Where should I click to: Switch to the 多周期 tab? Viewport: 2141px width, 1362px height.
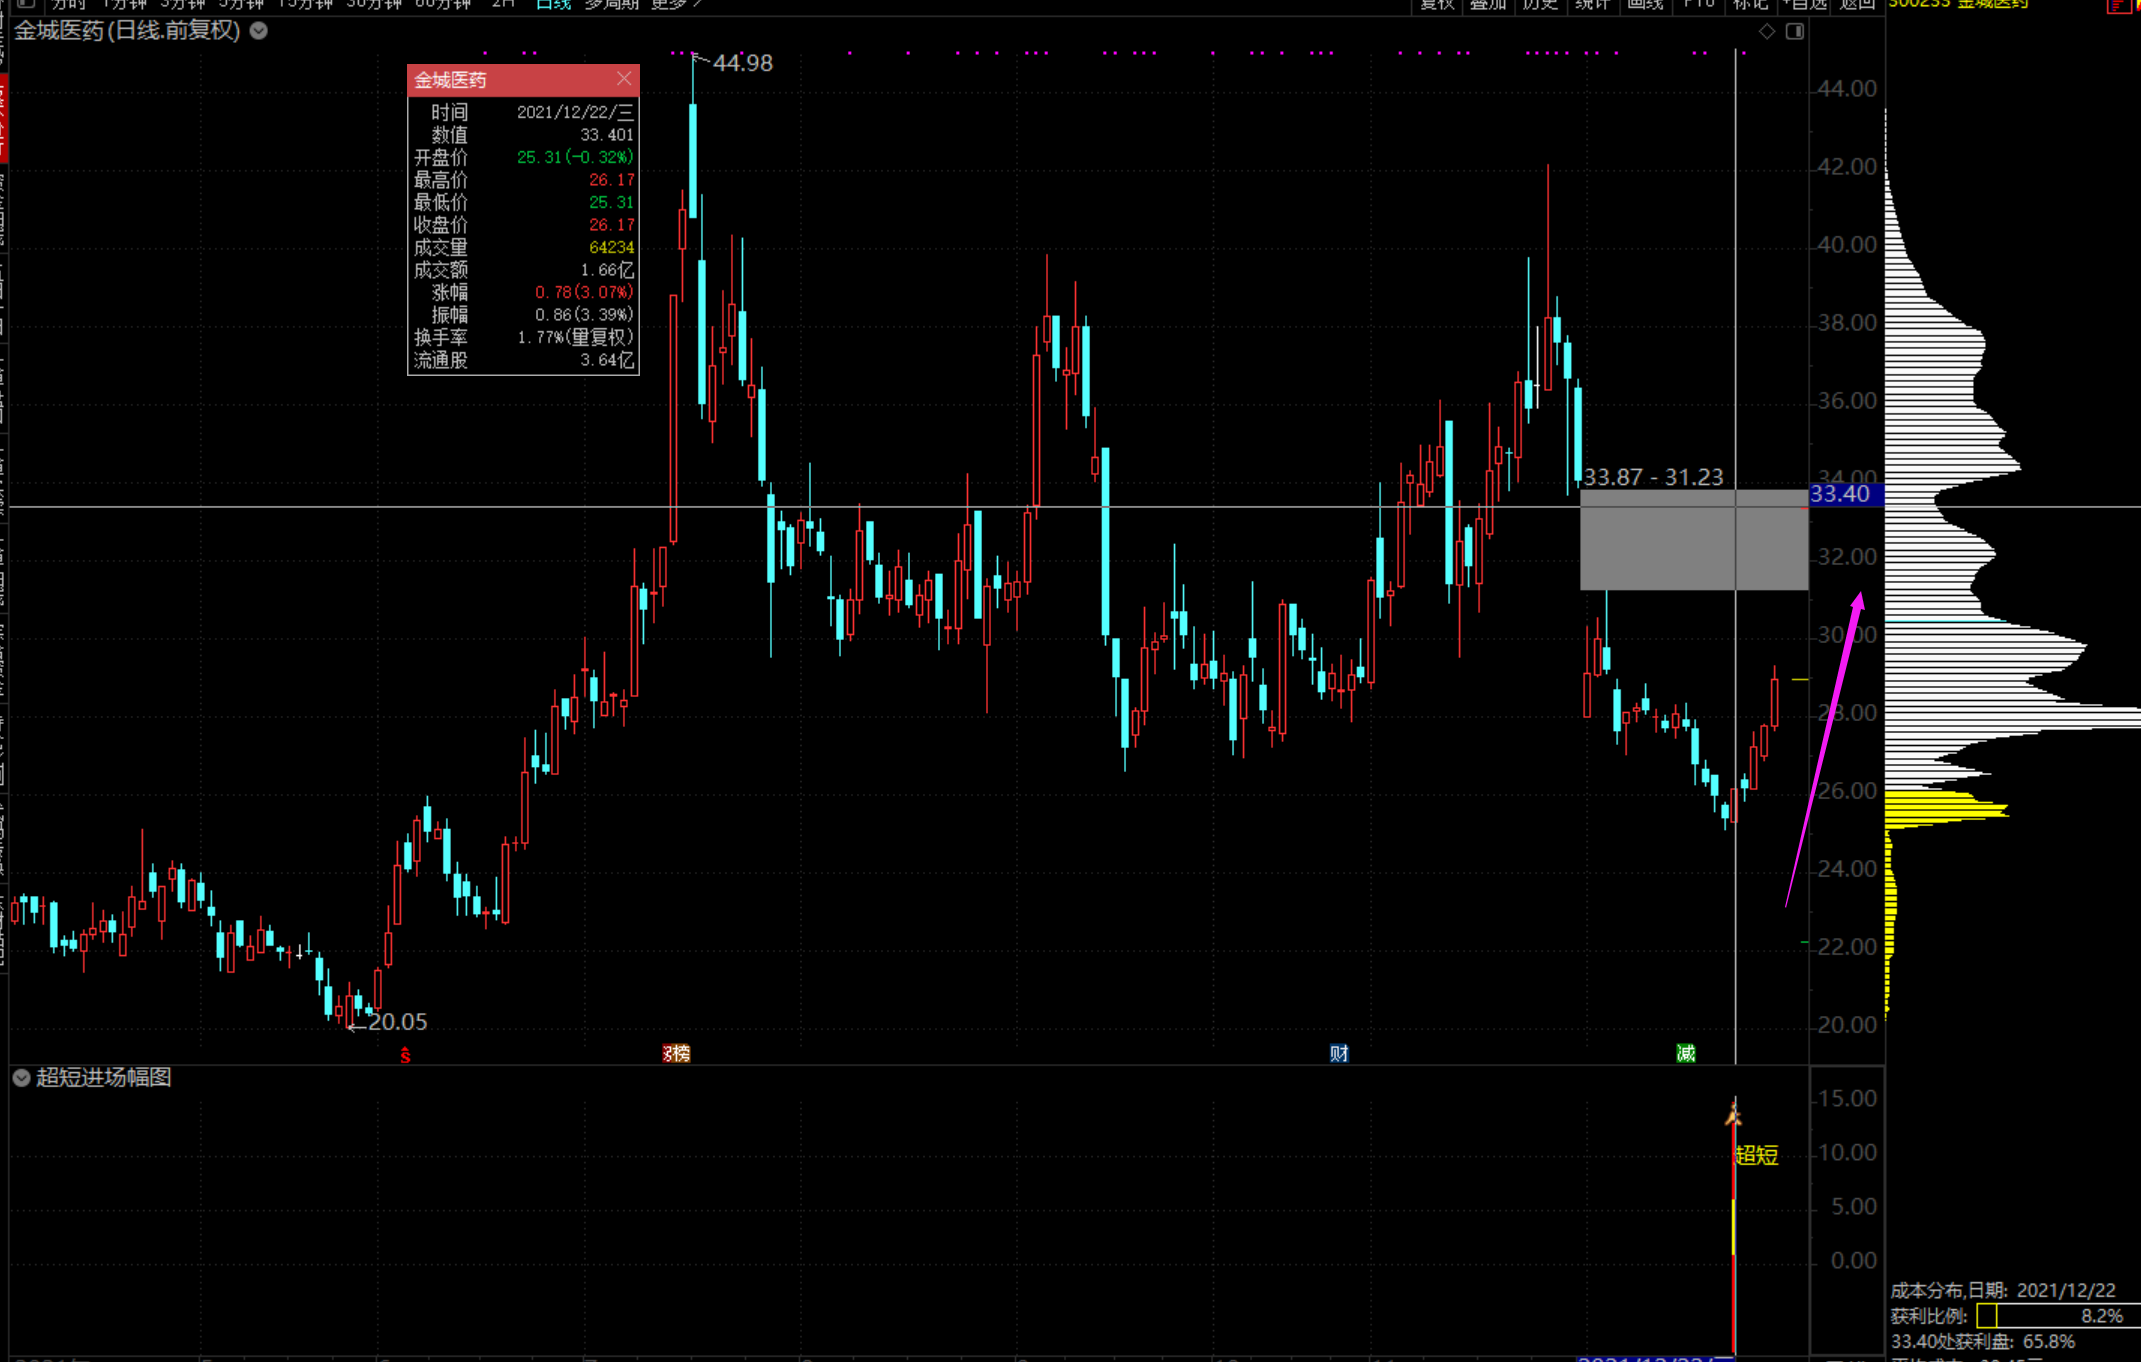pos(611,4)
